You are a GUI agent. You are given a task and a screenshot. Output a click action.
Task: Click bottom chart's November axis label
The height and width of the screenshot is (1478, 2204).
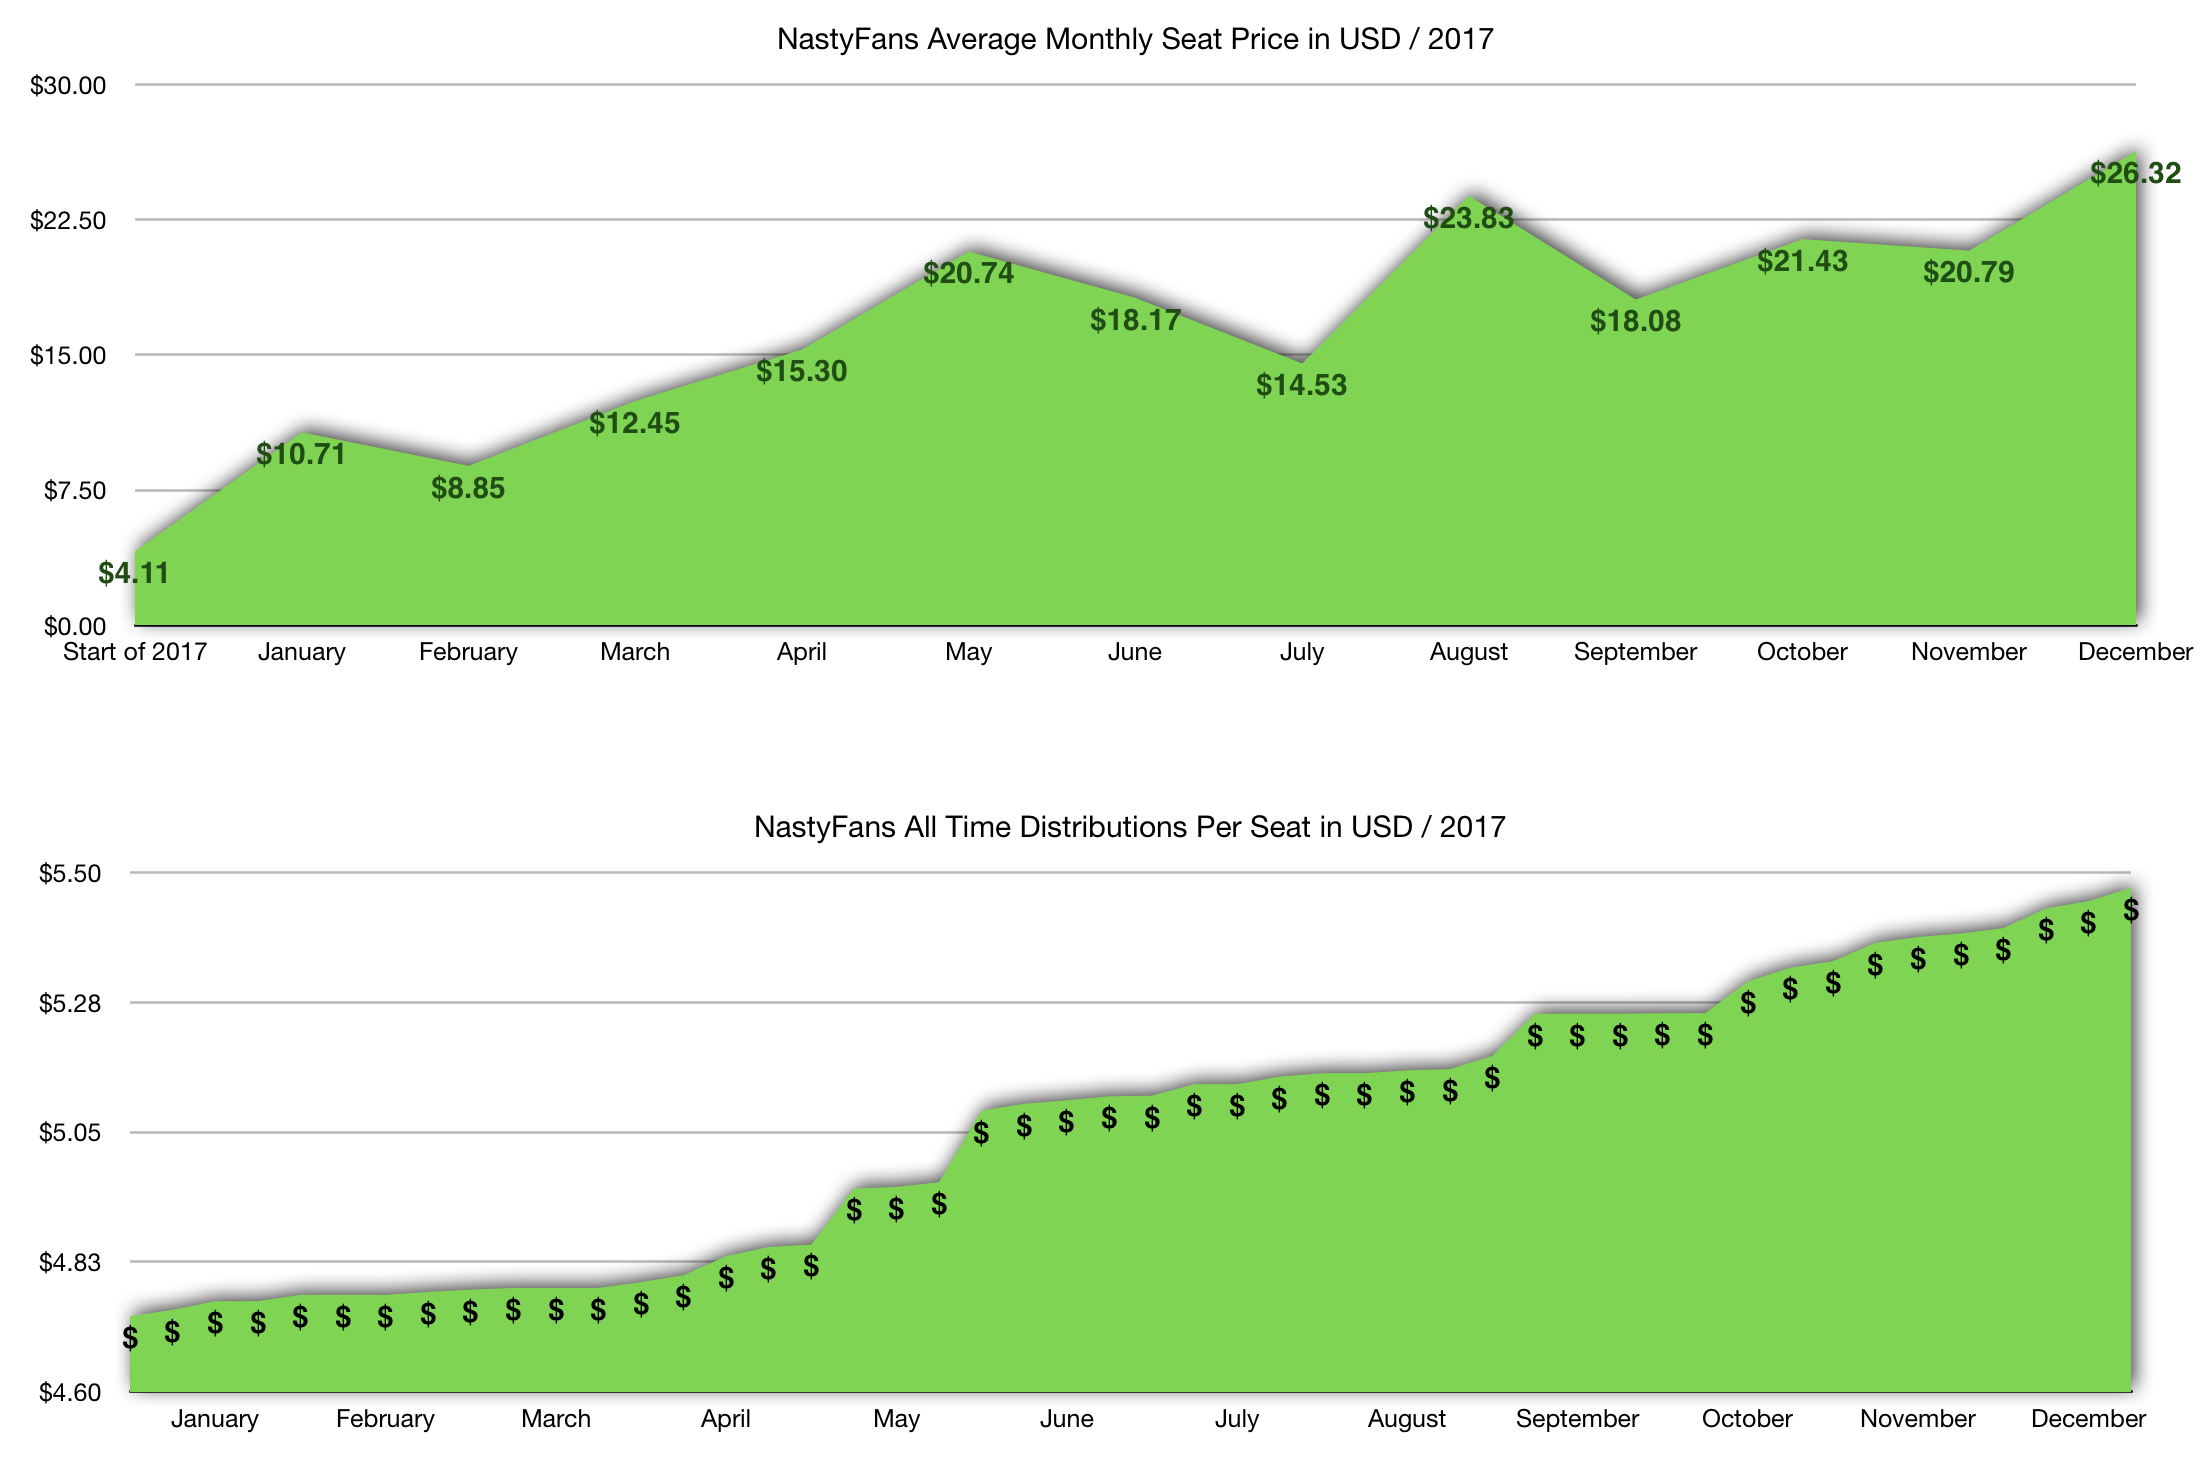[1918, 1419]
